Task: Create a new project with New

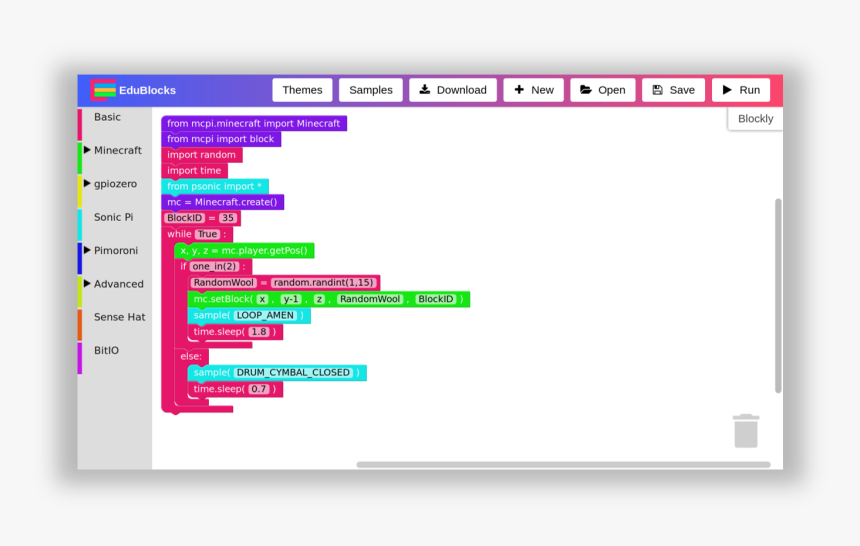Action: 534,90
